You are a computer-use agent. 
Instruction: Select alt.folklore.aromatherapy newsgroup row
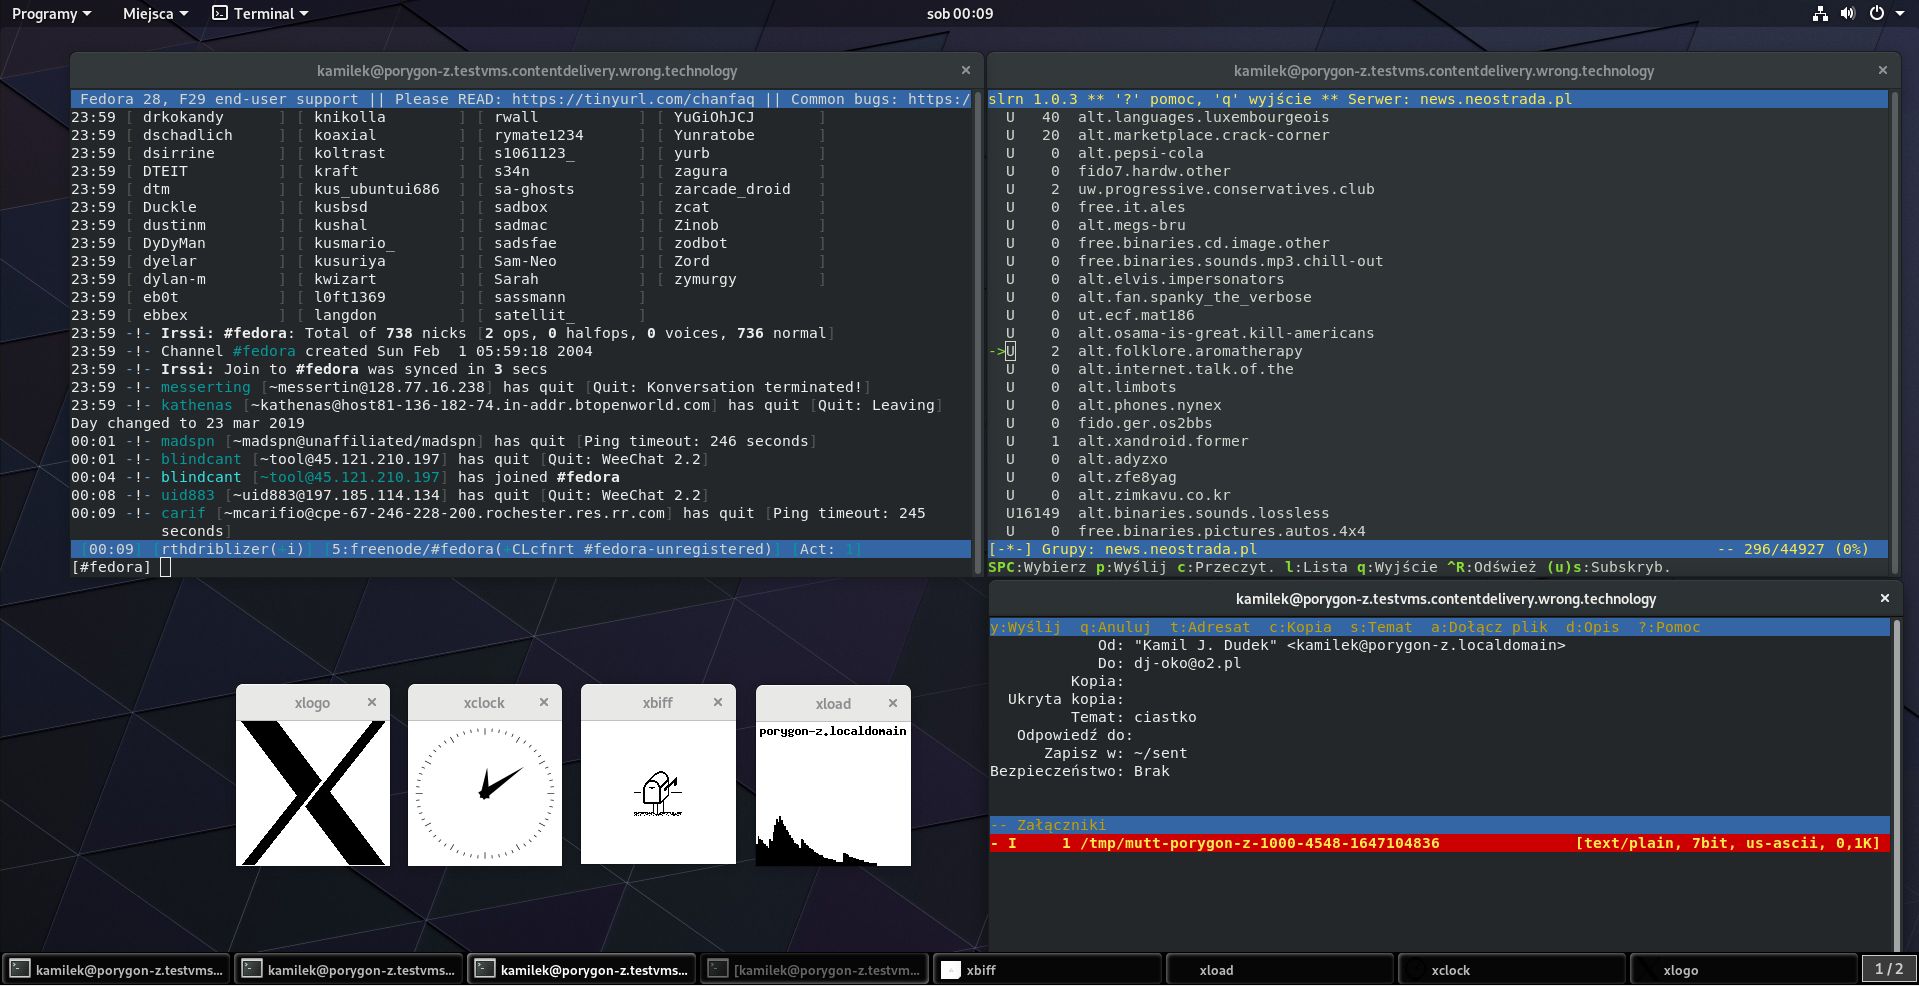click(x=1189, y=351)
